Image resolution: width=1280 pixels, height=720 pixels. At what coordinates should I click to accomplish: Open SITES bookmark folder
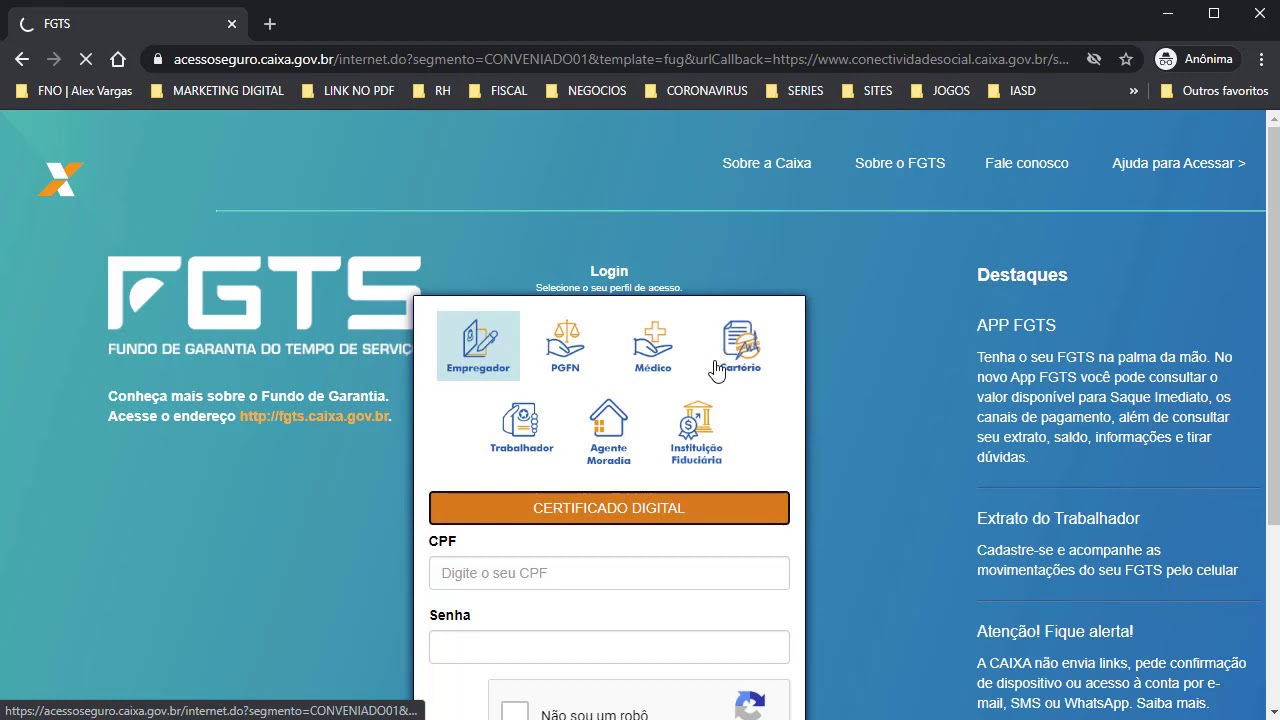(866, 91)
